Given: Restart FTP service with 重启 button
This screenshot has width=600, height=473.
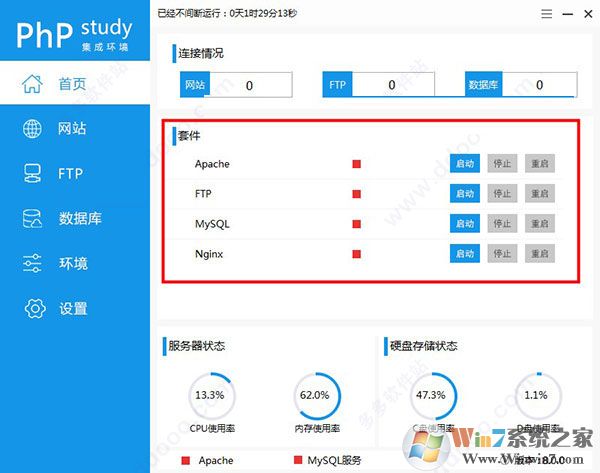Looking at the screenshot, I should [540, 193].
